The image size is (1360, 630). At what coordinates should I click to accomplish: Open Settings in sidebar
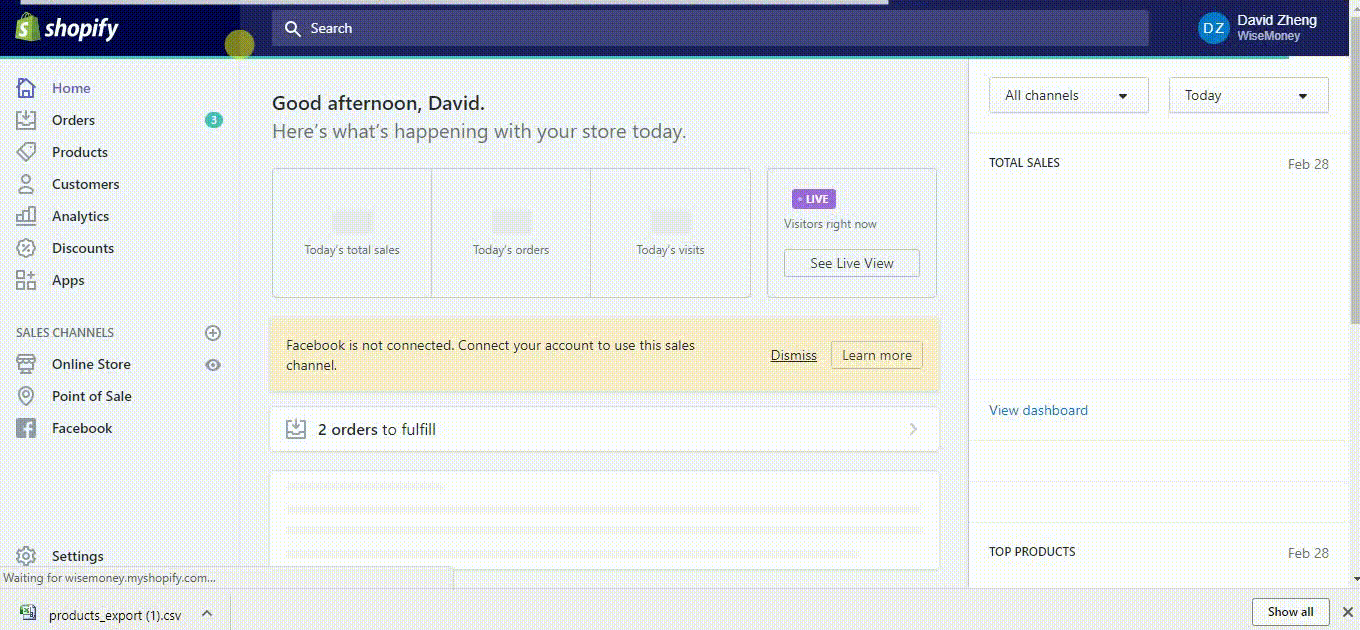click(78, 556)
